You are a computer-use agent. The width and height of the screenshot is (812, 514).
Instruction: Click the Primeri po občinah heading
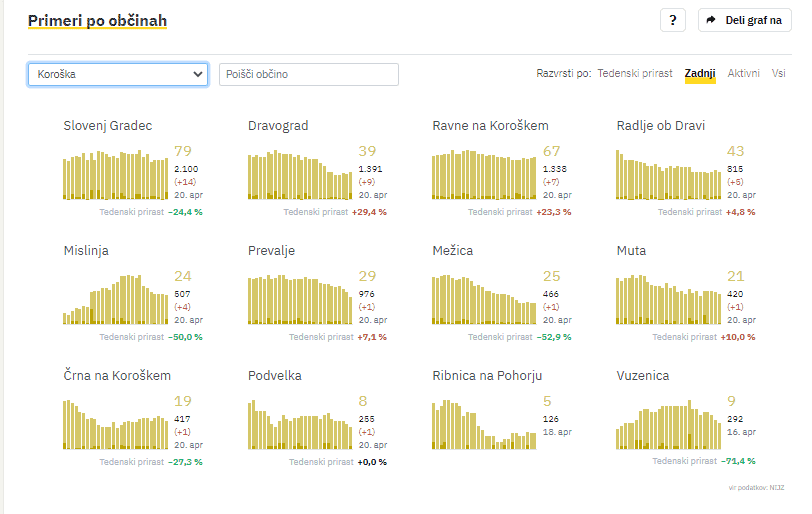[97, 21]
